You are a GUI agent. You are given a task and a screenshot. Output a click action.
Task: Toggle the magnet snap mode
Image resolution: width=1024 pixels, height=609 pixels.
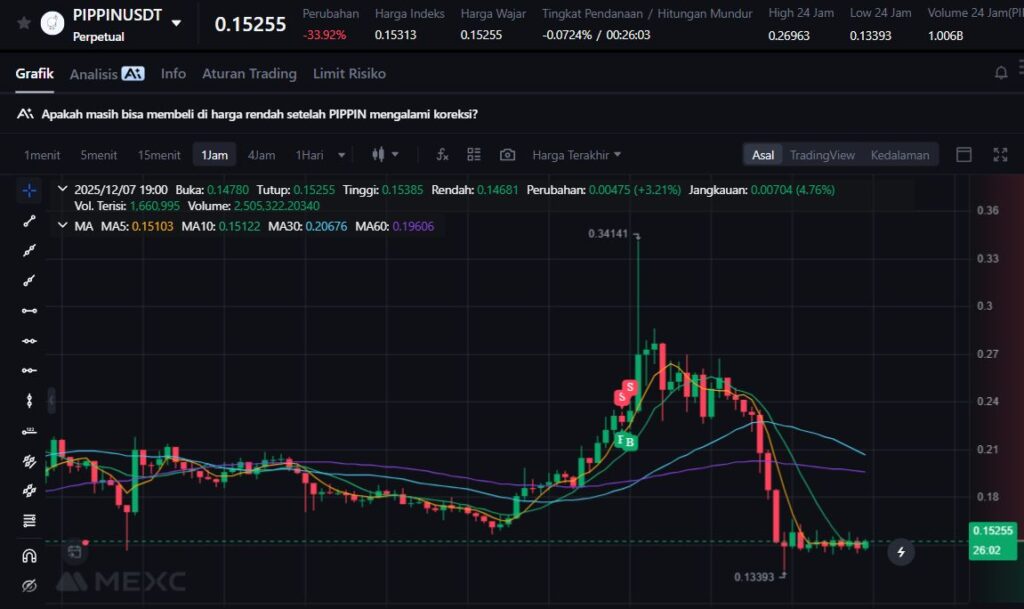(30, 555)
